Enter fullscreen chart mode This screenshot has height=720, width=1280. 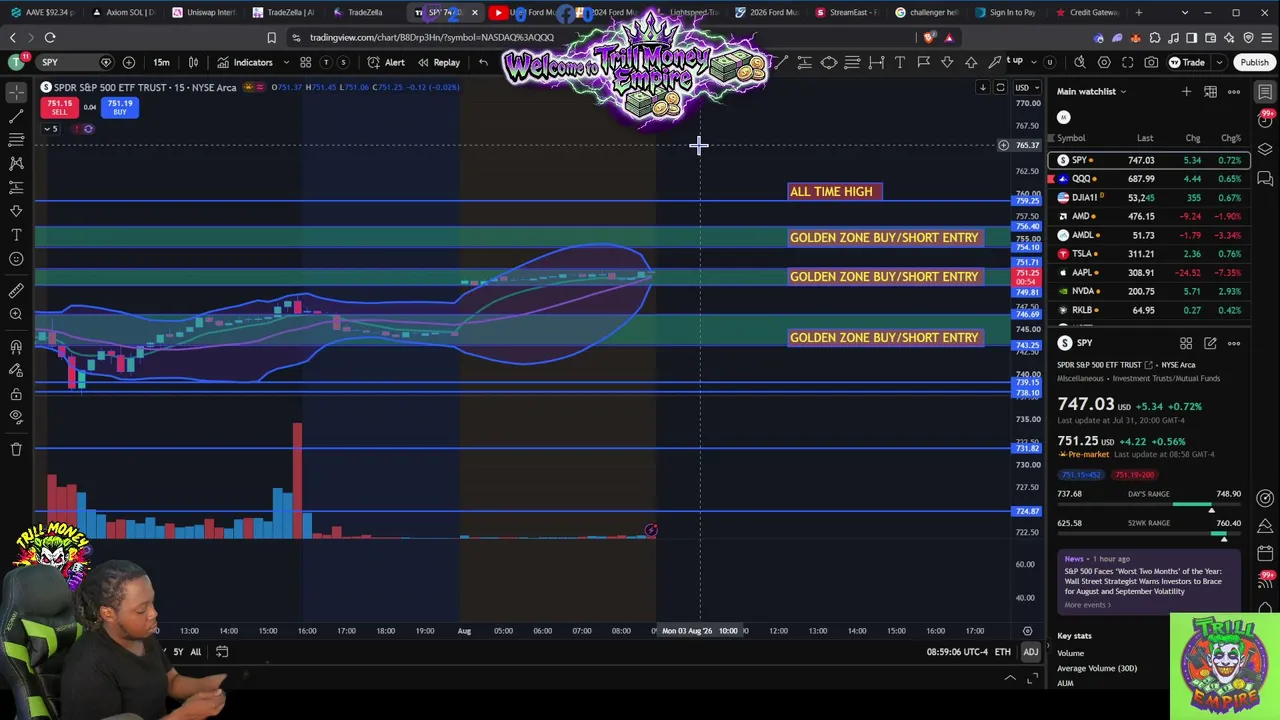pyautogui.click(x=1128, y=62)
